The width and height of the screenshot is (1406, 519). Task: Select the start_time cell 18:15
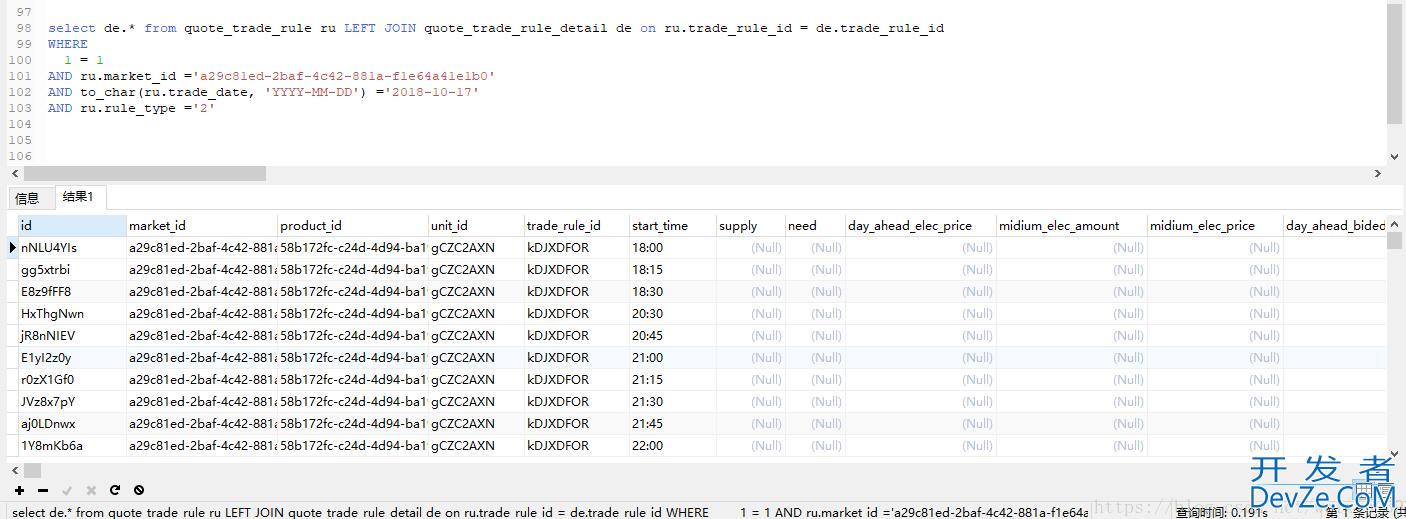(x=673, y=269)
